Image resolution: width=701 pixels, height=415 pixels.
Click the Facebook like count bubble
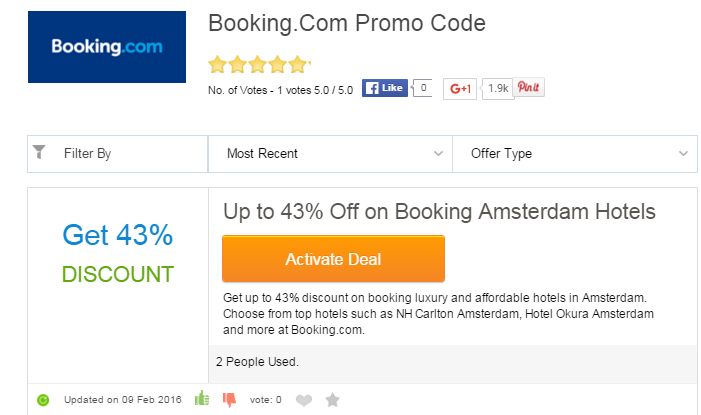point(423,88)
